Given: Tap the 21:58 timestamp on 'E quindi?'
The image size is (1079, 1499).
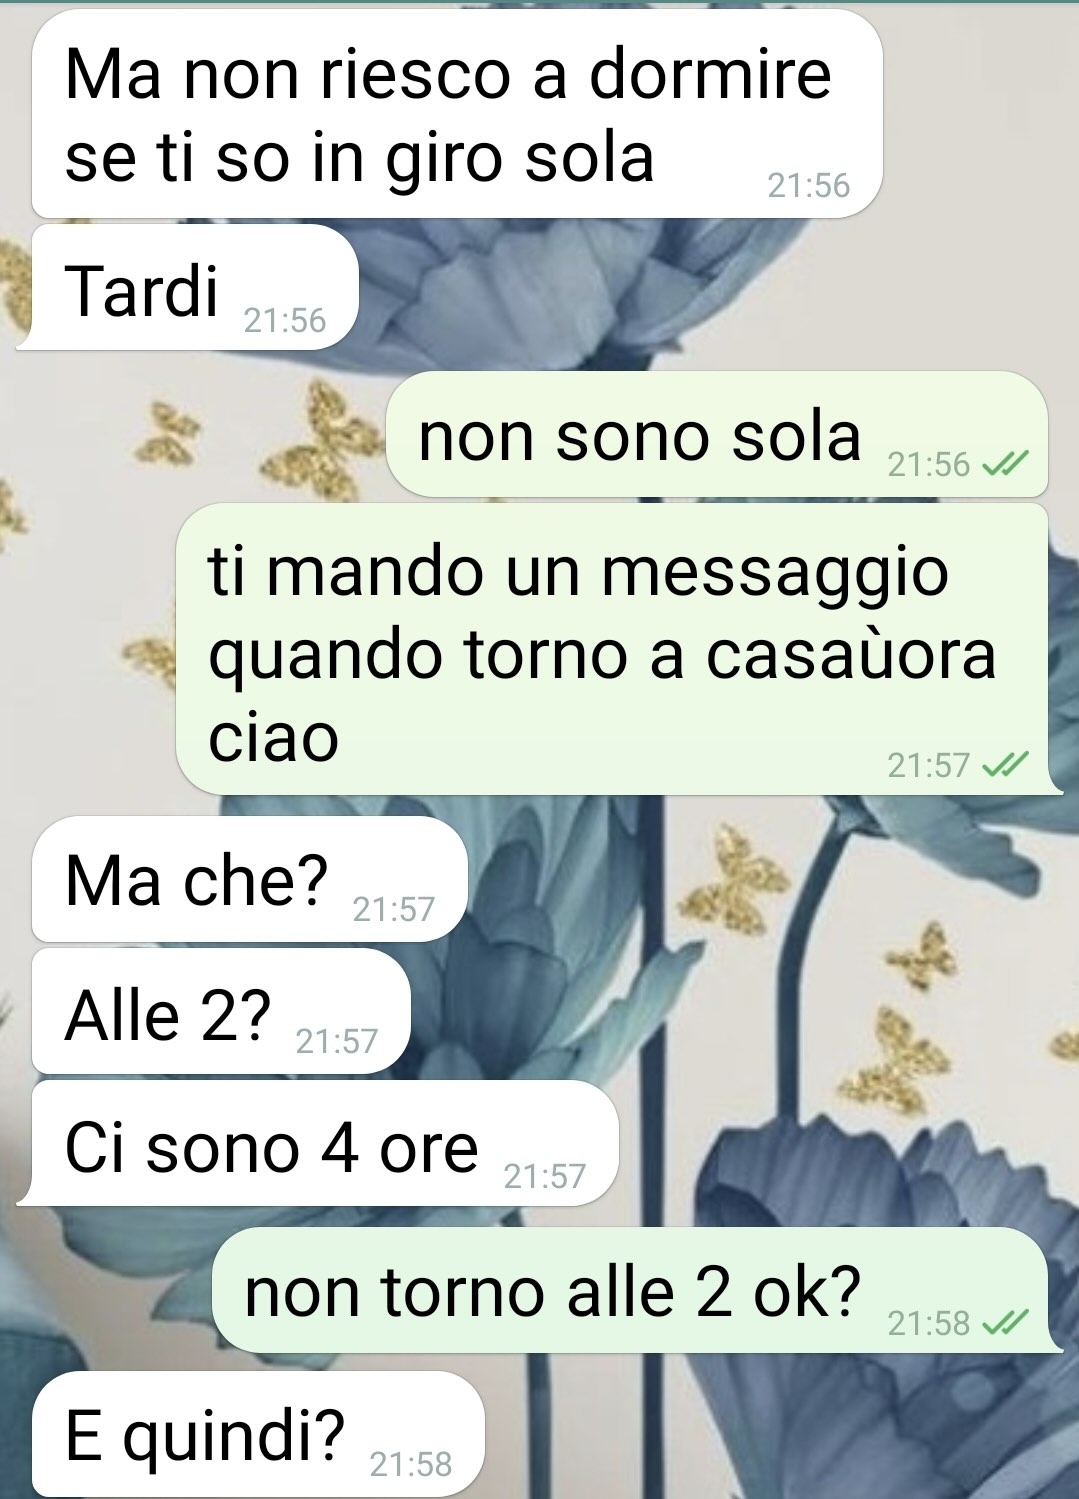Looking at the screenshot, I should pyautogui.click(x=411, y=1464).
